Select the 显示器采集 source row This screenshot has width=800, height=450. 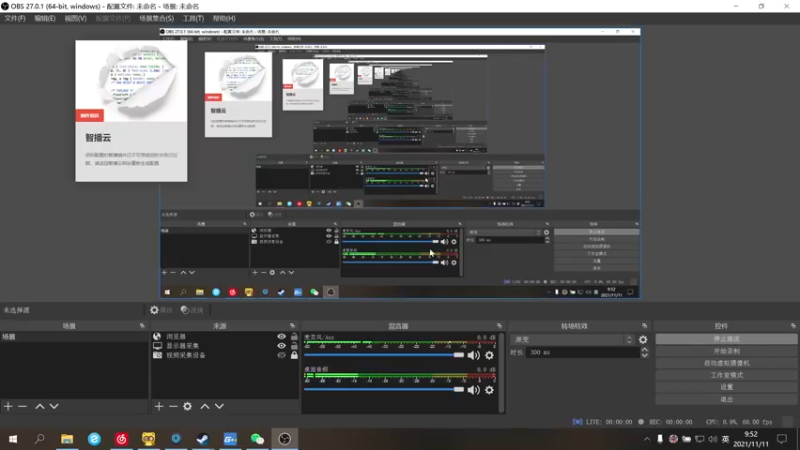point(224,345)
